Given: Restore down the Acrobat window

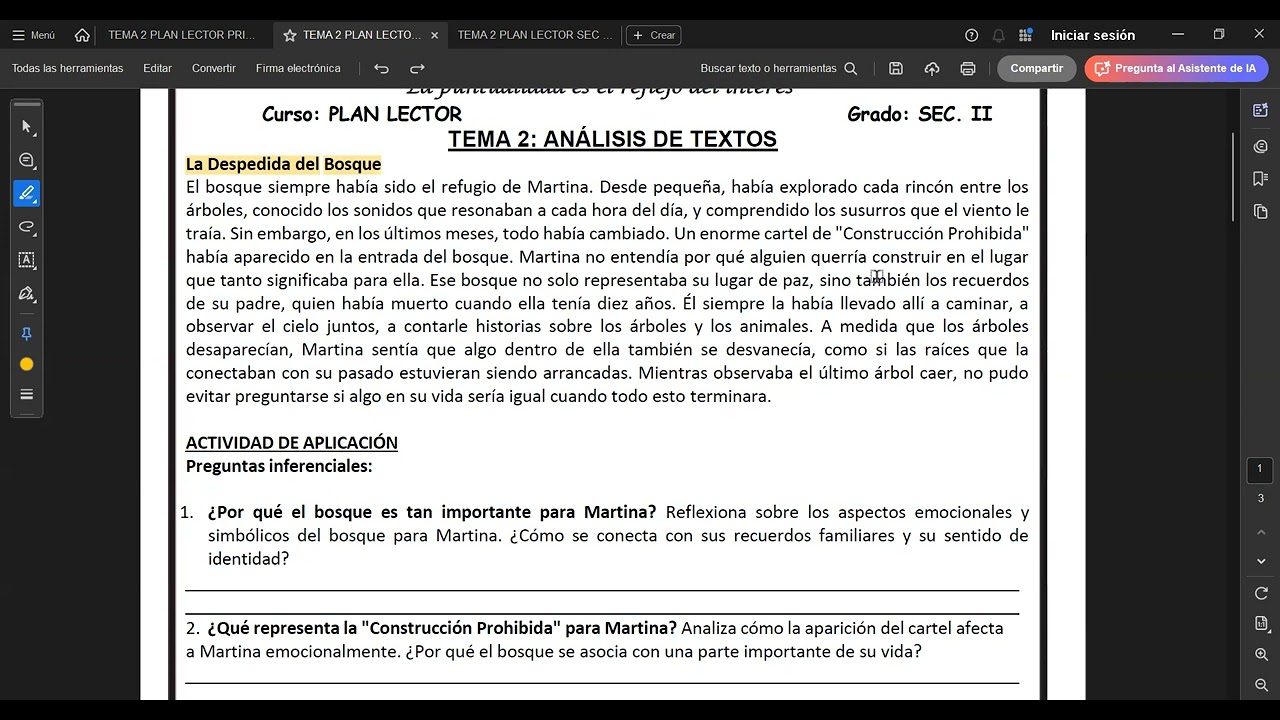Looking at the screenshot, I should pyautogui.click(x=1219, y=35).
